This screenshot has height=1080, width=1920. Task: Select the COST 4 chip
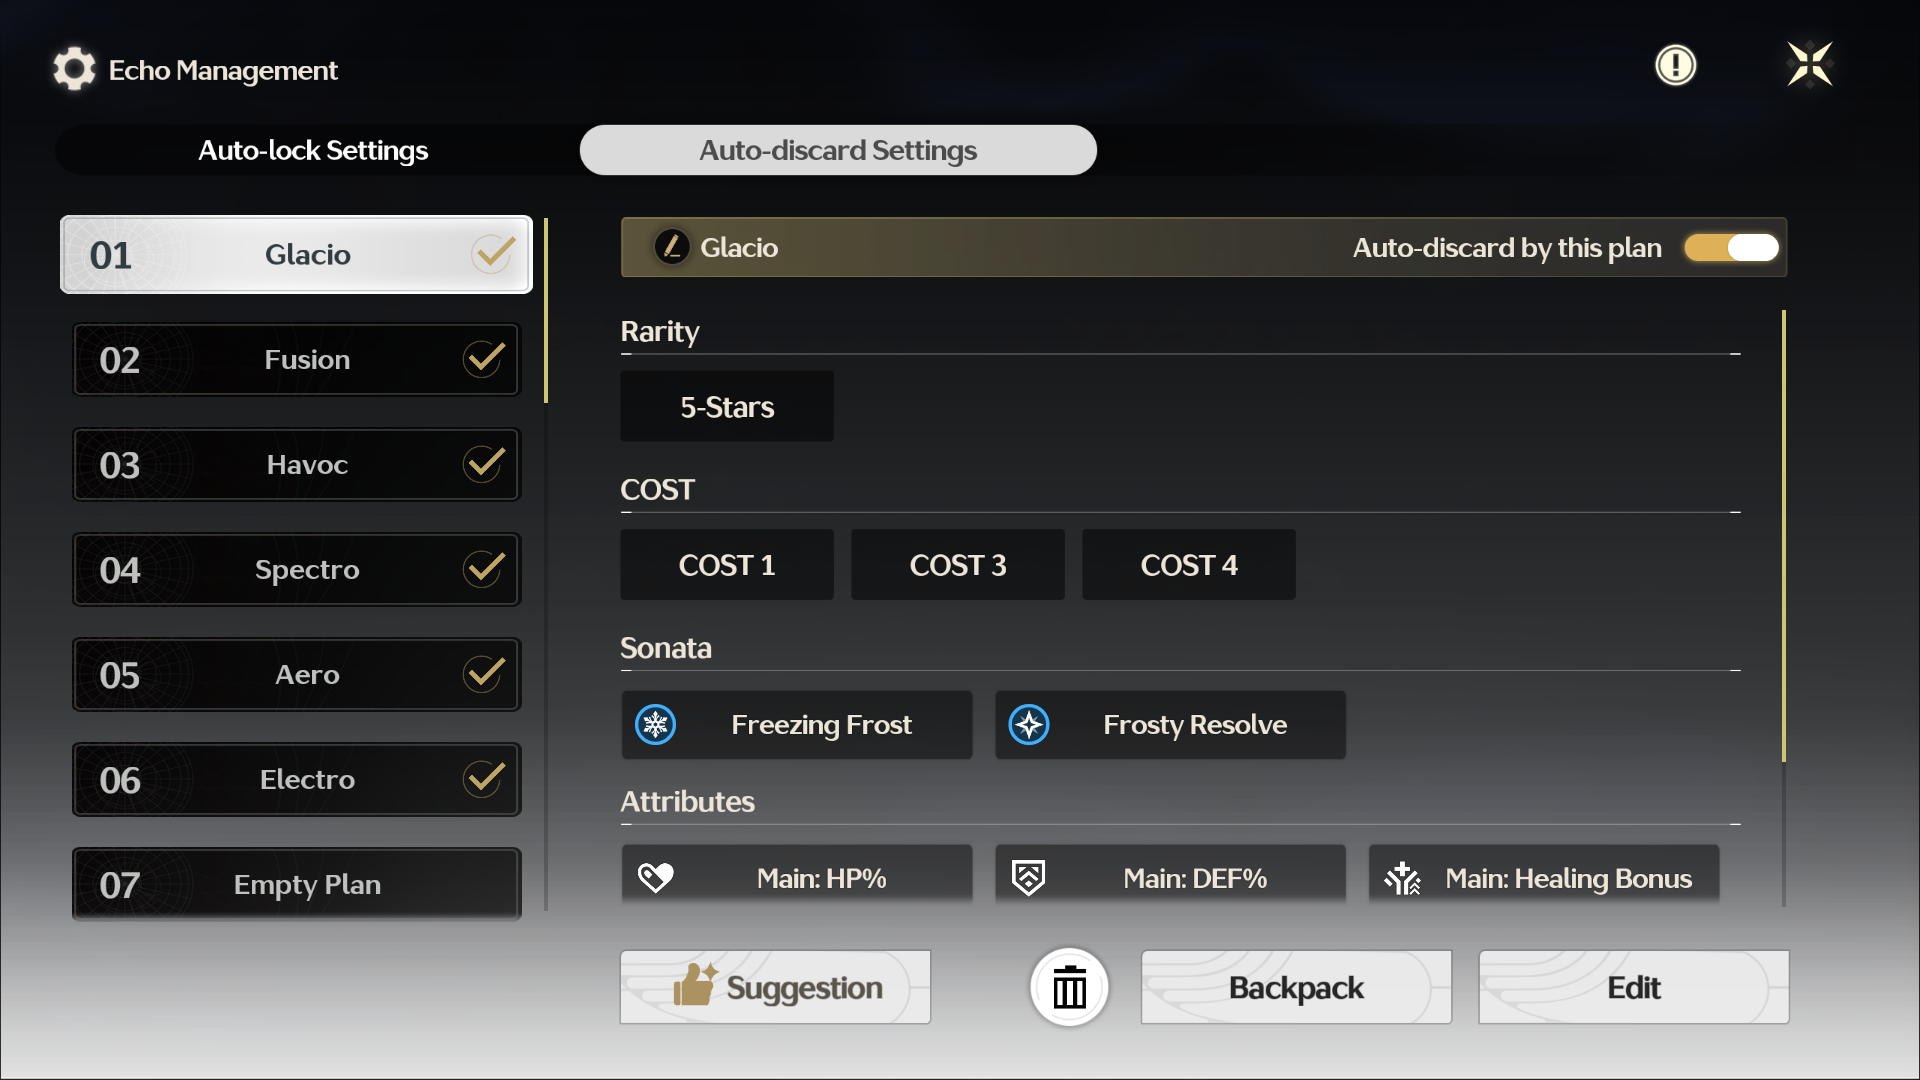pyautogui.click(x=1189, y=565)
